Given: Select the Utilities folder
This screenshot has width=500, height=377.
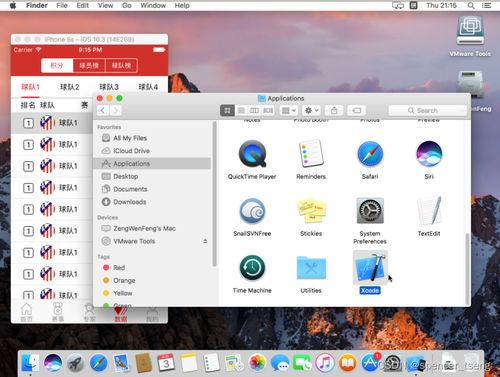Looking at the screenshot, I should tap(311, 268).
